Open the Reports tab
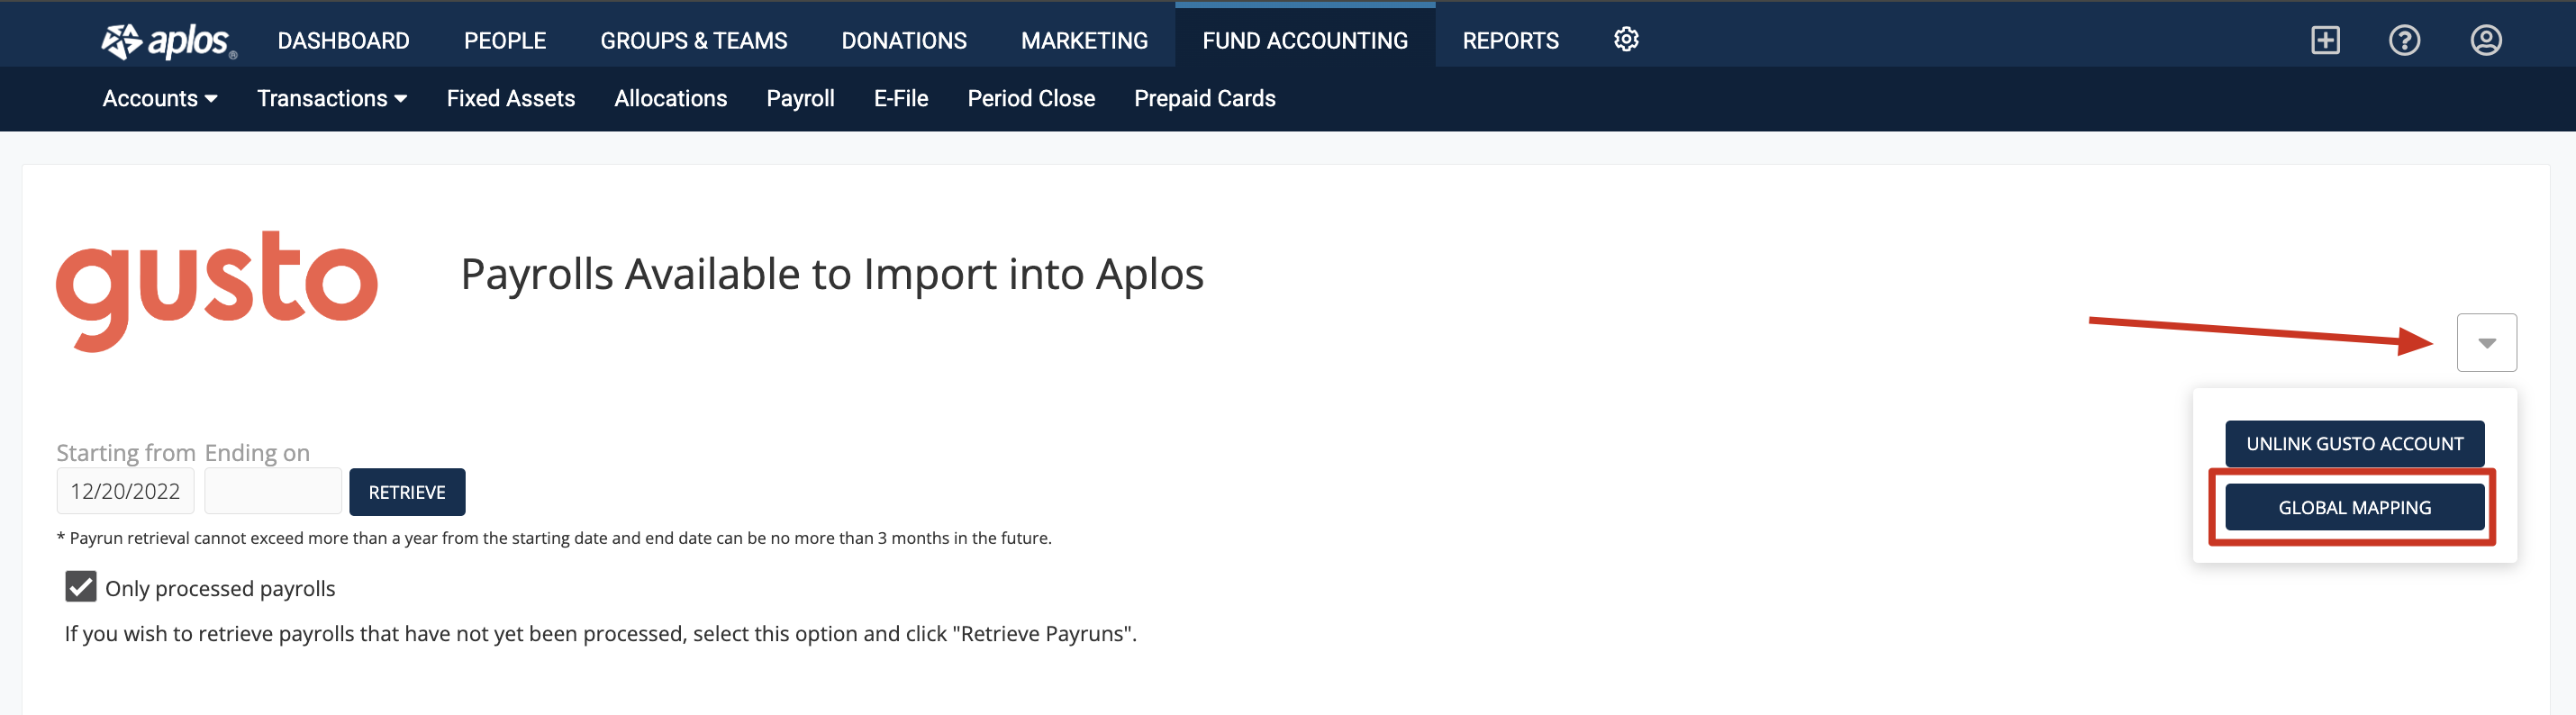The image size is (2576, 715). point(1510,40)
